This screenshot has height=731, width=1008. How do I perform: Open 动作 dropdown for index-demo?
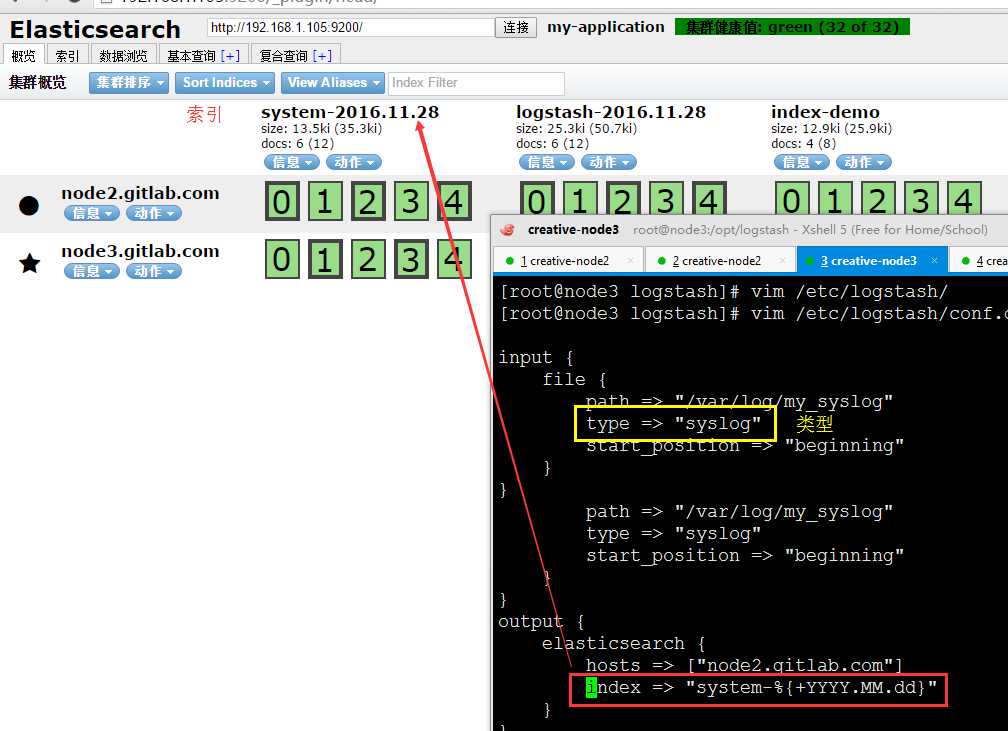pos(863,162)
